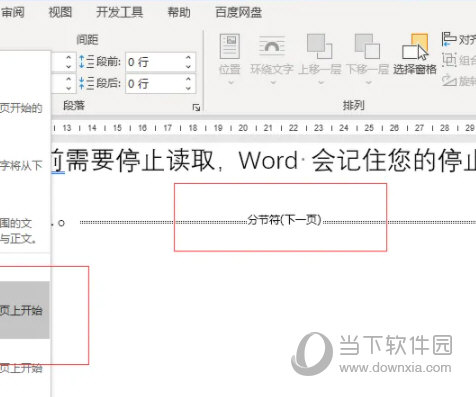Select the 围的文 与正文 menu entry
This screenshot has width=476, height=397.
[18, 231]
